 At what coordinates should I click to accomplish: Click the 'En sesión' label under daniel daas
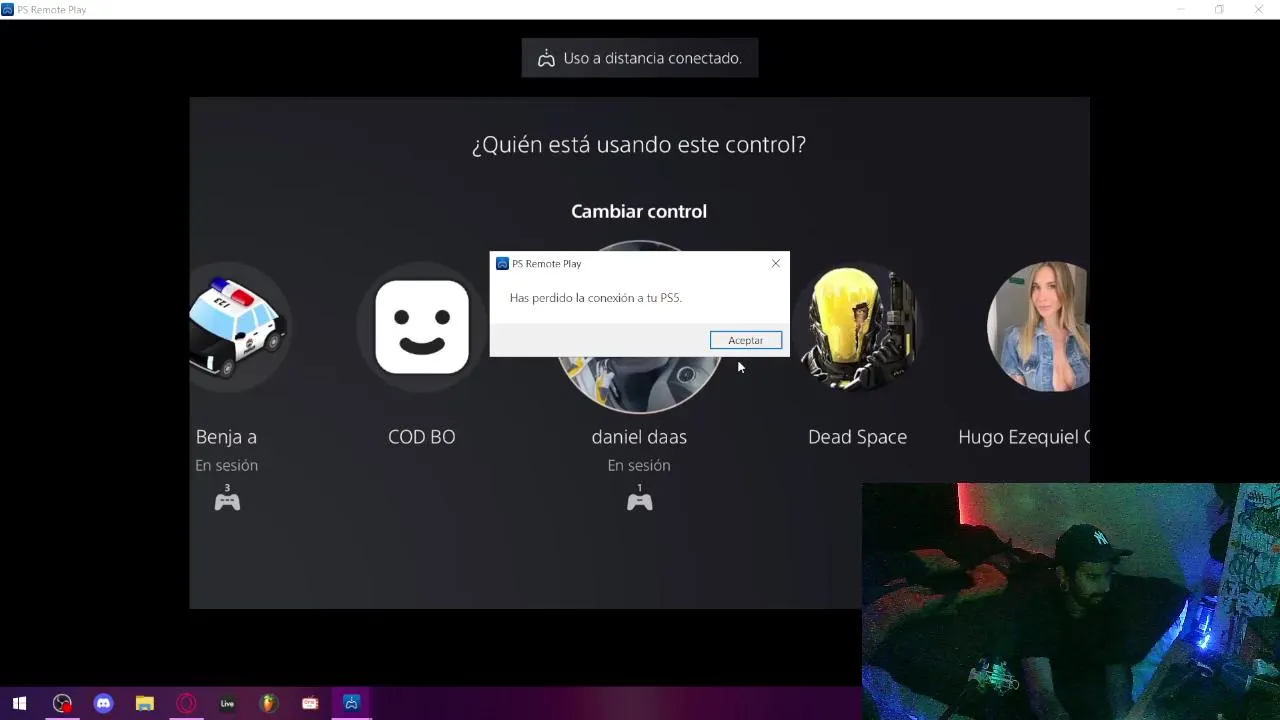[639, 465]
